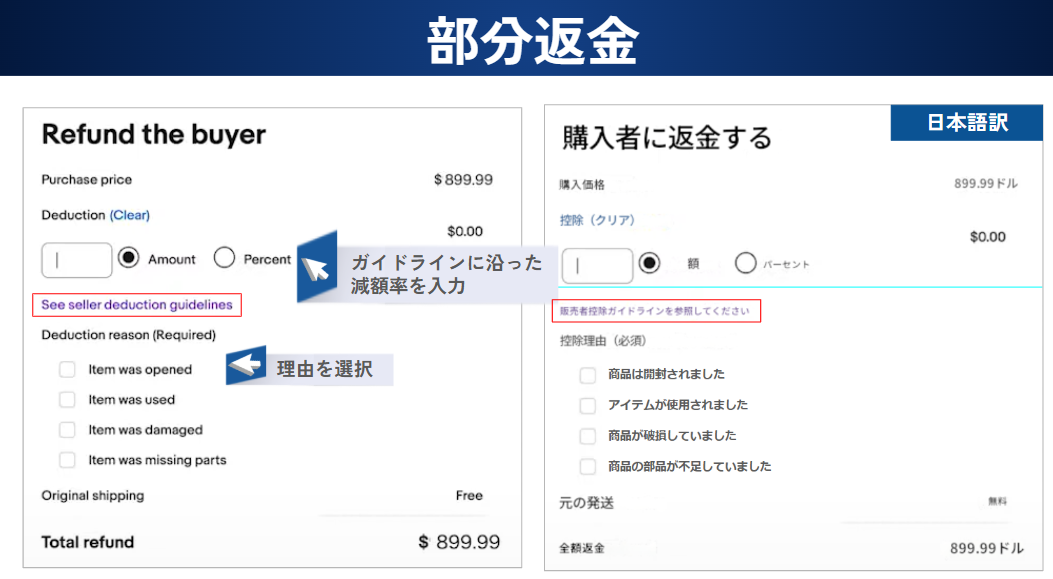1053x579 pixels.
Task: Click the 日本語訳 badge
Action: (x=966, y=123)
